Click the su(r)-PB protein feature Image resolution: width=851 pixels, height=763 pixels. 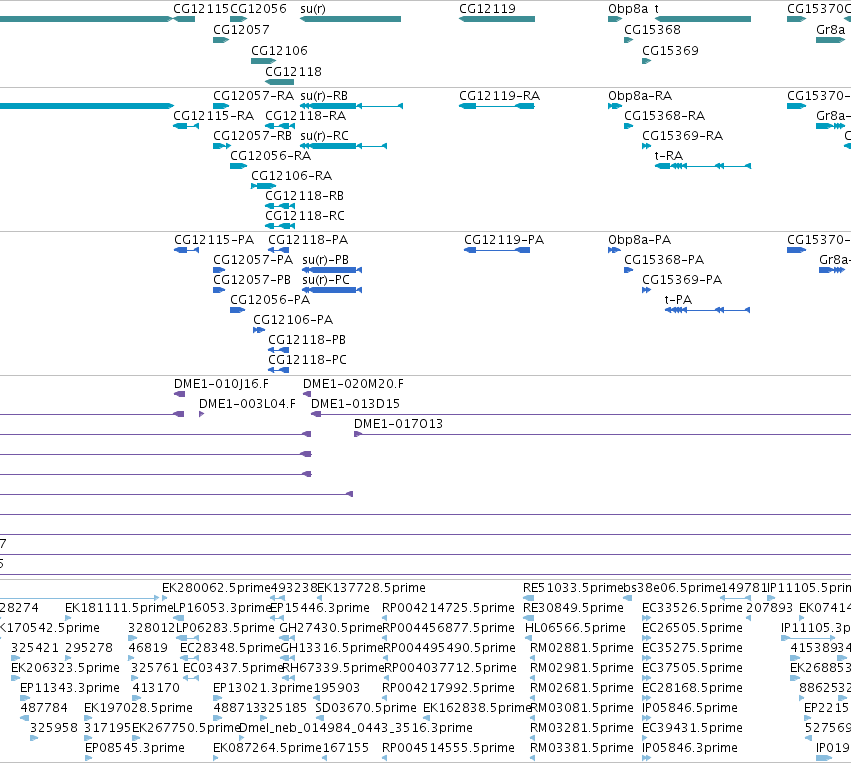point(332,270)
